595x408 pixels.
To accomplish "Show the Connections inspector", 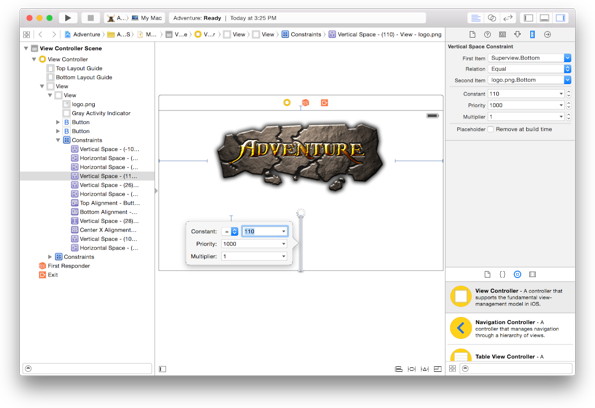I will coord(547,35).
